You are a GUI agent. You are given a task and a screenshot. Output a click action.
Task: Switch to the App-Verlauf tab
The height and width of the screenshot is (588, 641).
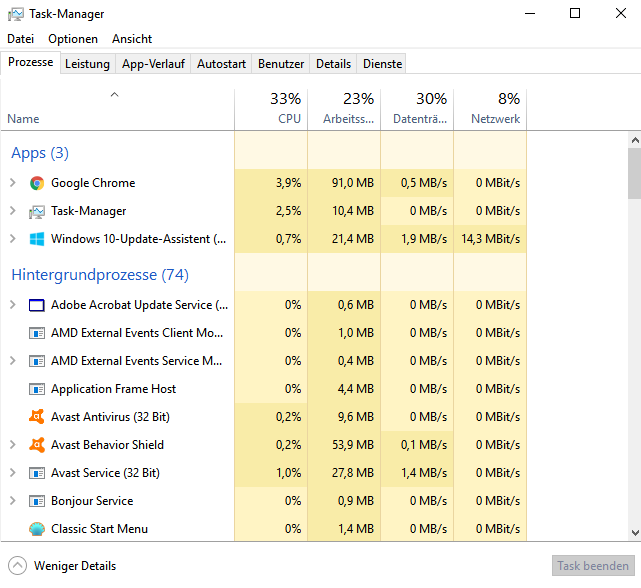pos(153,64)
